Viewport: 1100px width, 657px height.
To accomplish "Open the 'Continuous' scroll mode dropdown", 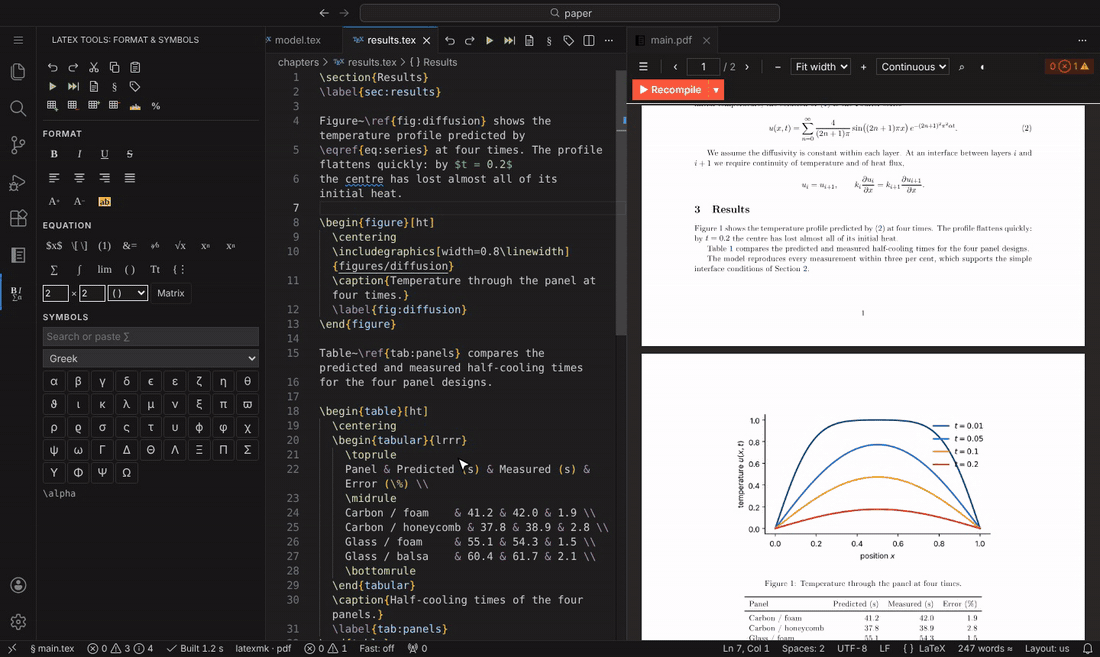I will [x=913, y=67].
